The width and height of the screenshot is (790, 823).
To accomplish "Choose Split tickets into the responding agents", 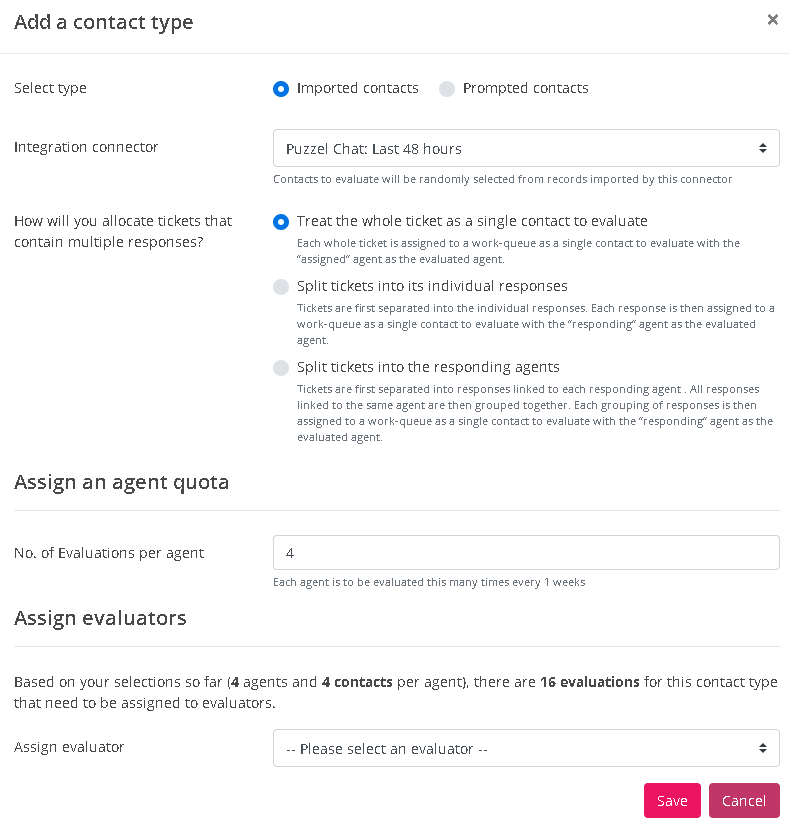I will click(281, 368).
